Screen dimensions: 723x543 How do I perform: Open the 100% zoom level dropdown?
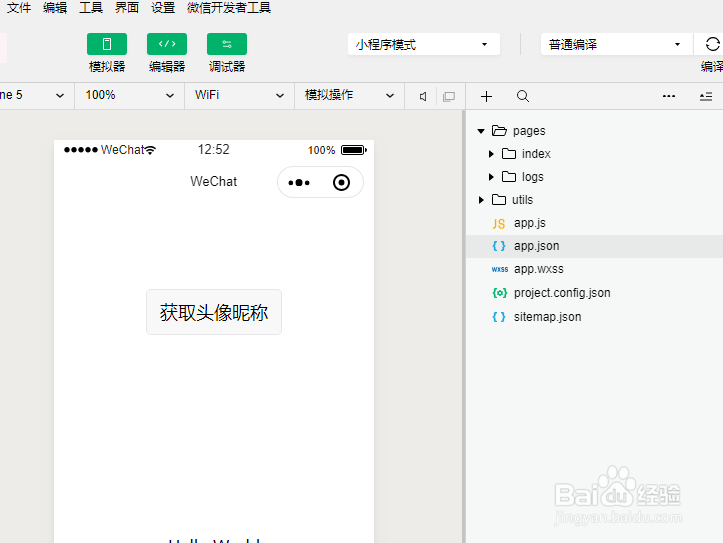pos(130,95)
